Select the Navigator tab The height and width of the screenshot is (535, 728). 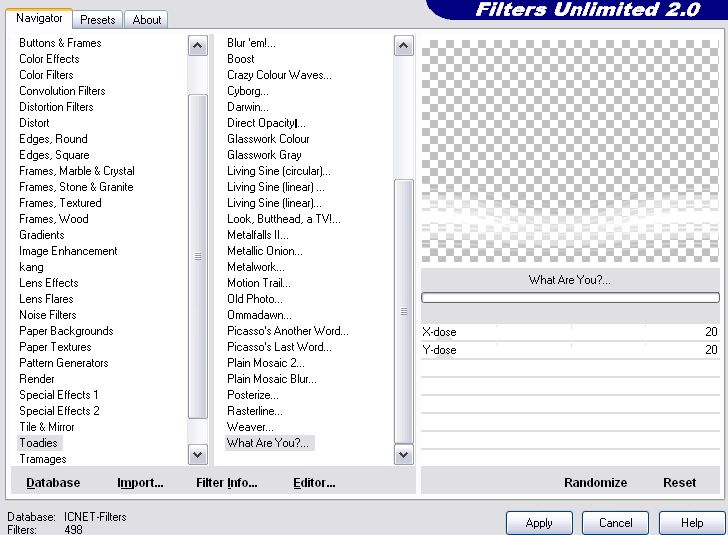39,18
